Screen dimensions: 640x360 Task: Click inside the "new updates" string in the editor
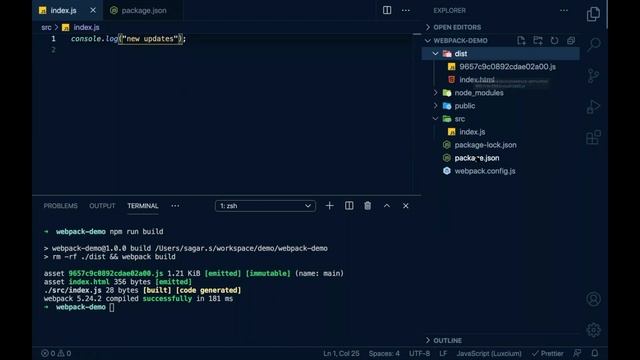pos(150,39)
